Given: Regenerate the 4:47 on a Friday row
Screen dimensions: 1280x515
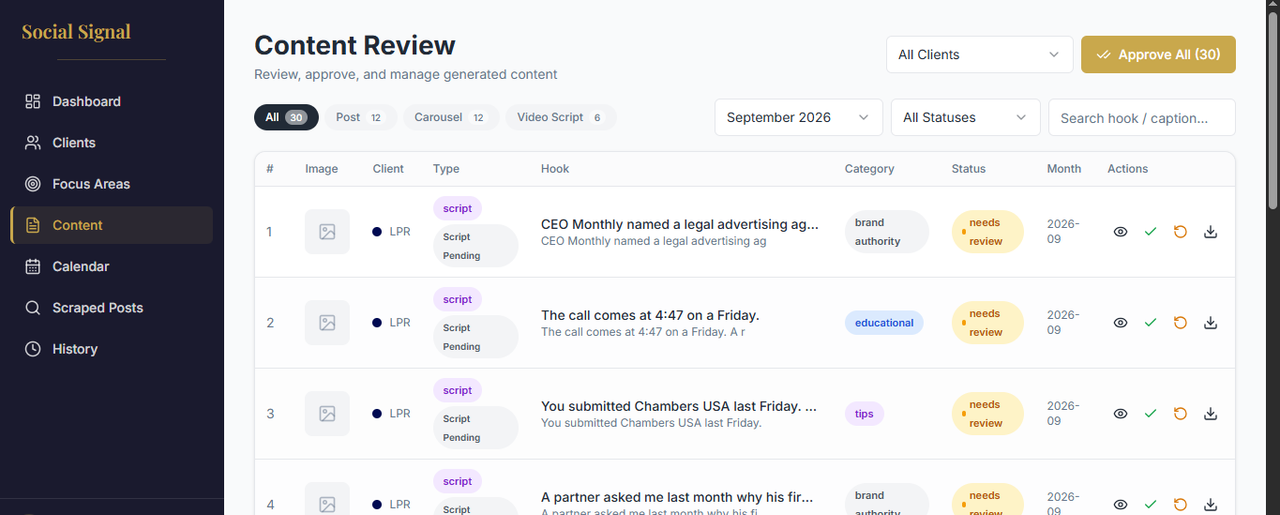Looking at the screenshot, I should tap(1180, 323).
